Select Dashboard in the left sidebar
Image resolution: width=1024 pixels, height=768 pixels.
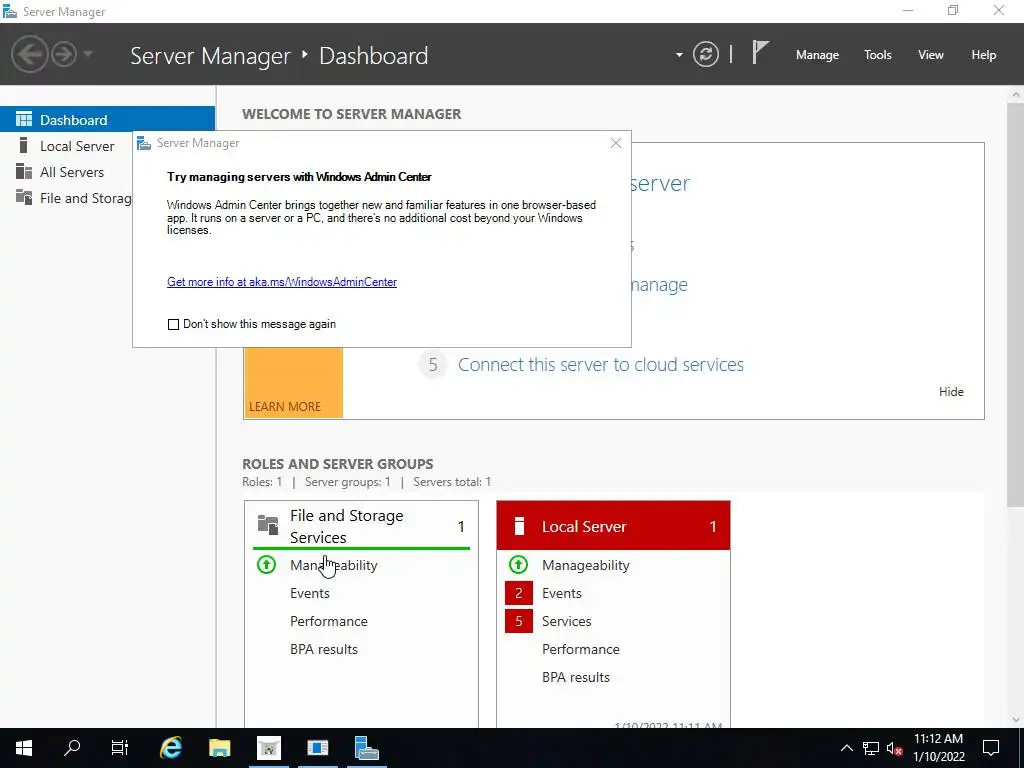click(x=107, y=120)
